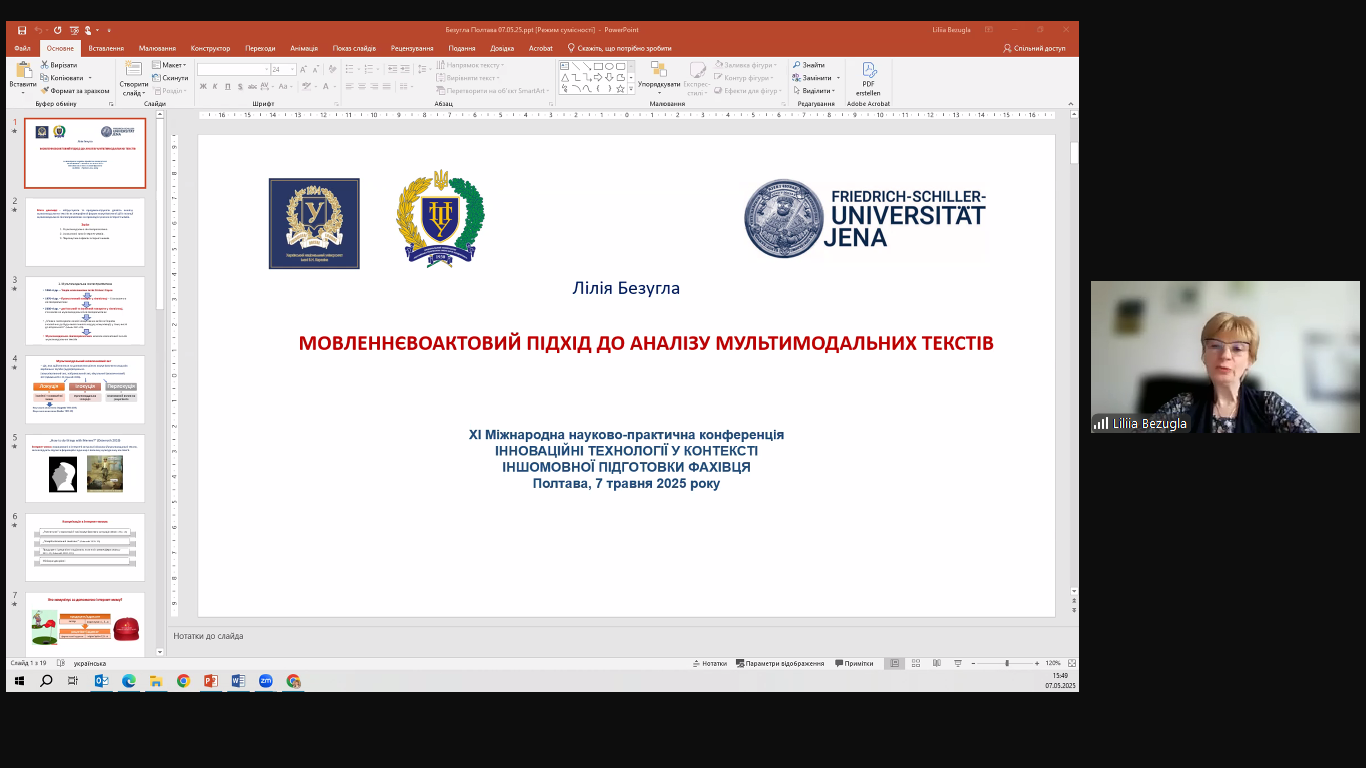Click the Paste (Вставити) icon
Image resolution: width=1366 pixels, height=768 pixels.
coord(22,72)
